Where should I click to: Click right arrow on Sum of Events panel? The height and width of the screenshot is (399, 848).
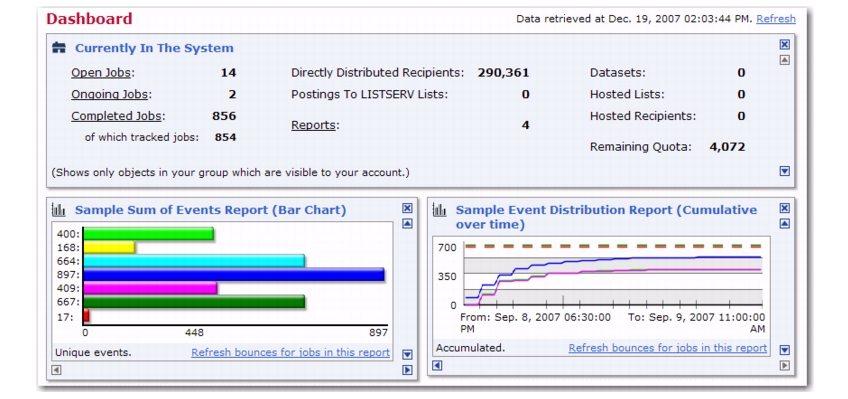click(408, 370)
